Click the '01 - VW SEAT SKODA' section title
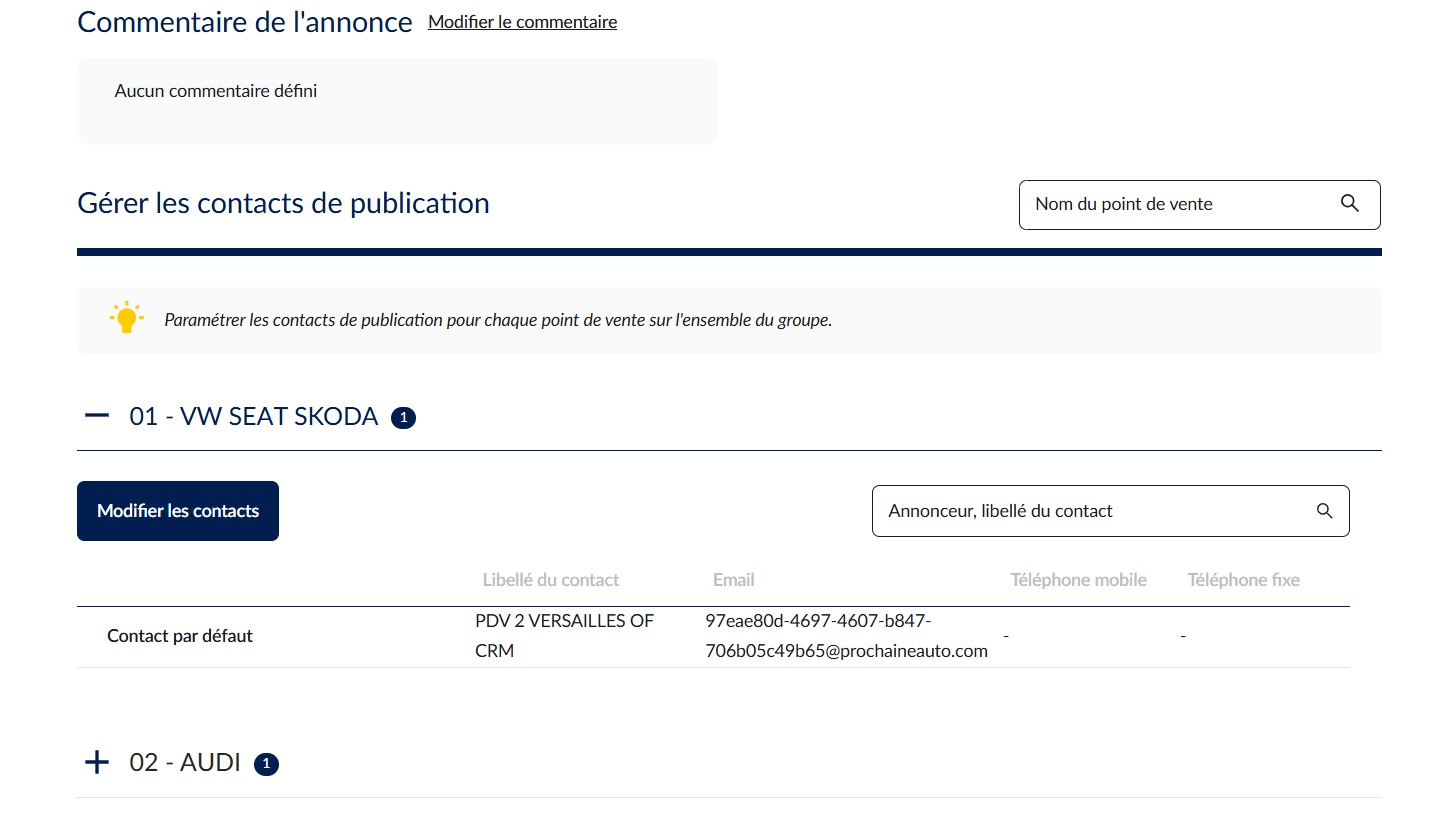The height and width of the screenshot is (828, 1450). tap(254, 417)
